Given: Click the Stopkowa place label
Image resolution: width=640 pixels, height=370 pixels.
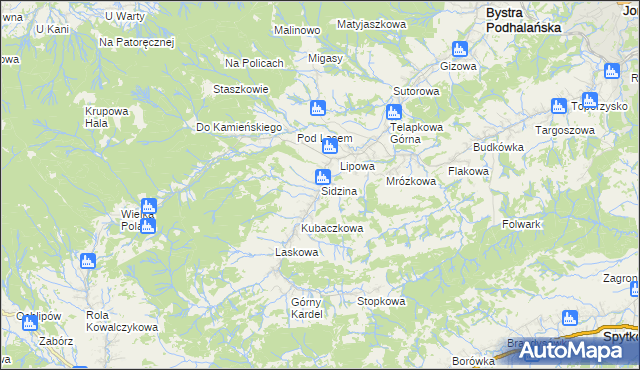Looking at the screenshot, I should [381, 301].
